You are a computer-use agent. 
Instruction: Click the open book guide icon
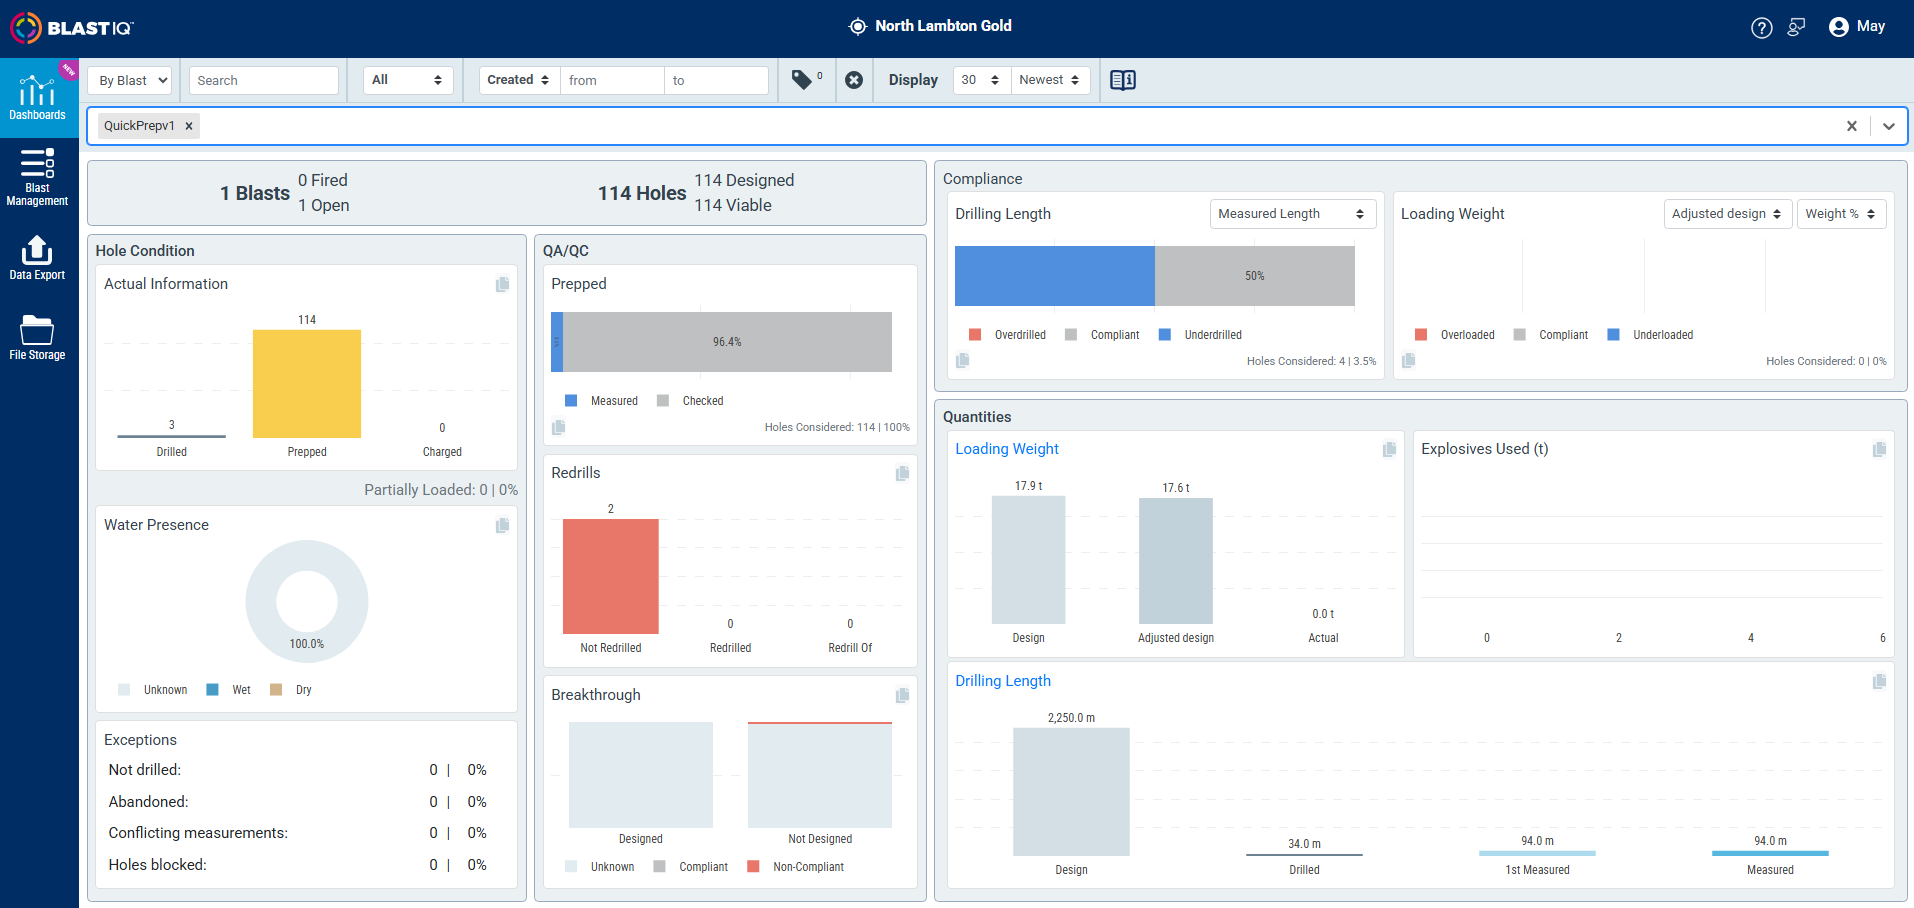tap(1123, 80)
